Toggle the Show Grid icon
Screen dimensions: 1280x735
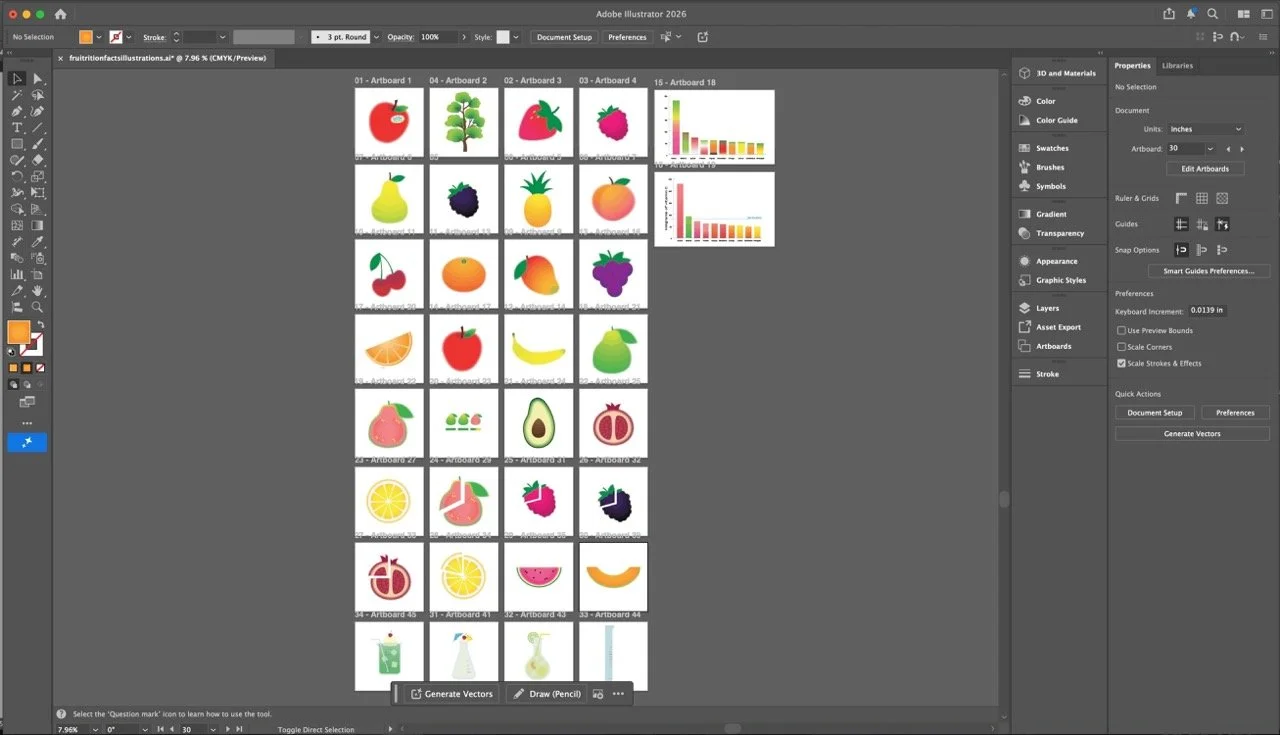point(1202,198)
